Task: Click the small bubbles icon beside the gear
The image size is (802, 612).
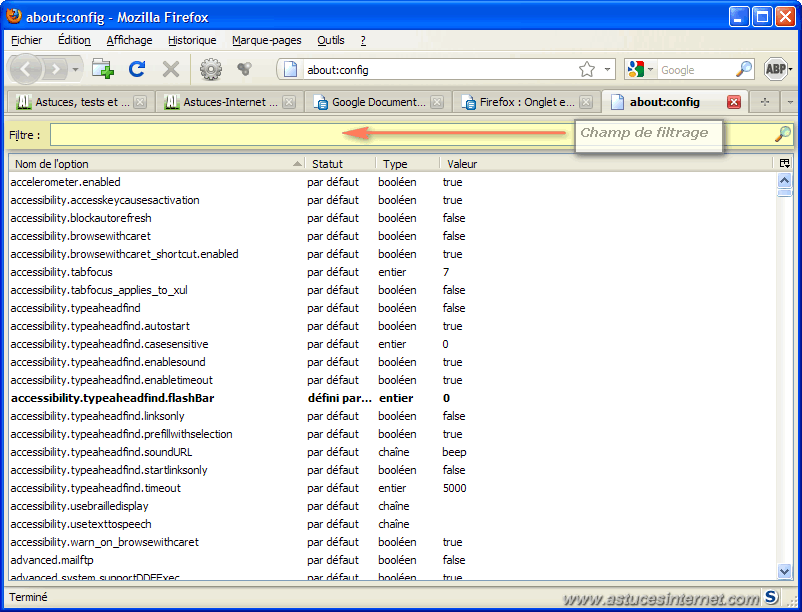Action: point(244,69)
